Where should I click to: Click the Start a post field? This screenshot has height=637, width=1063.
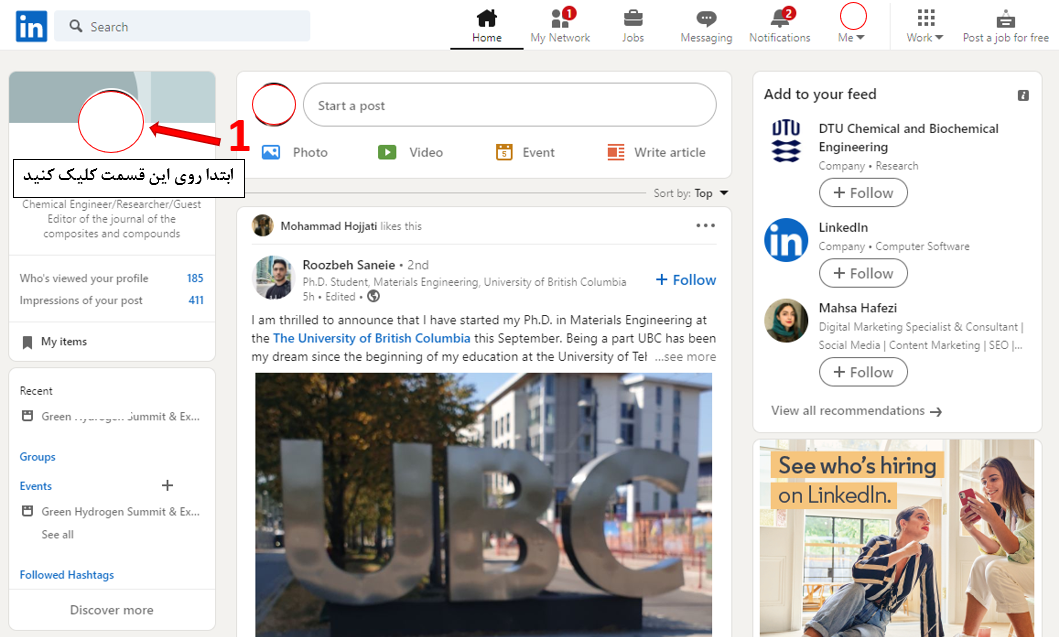[510, 105]
